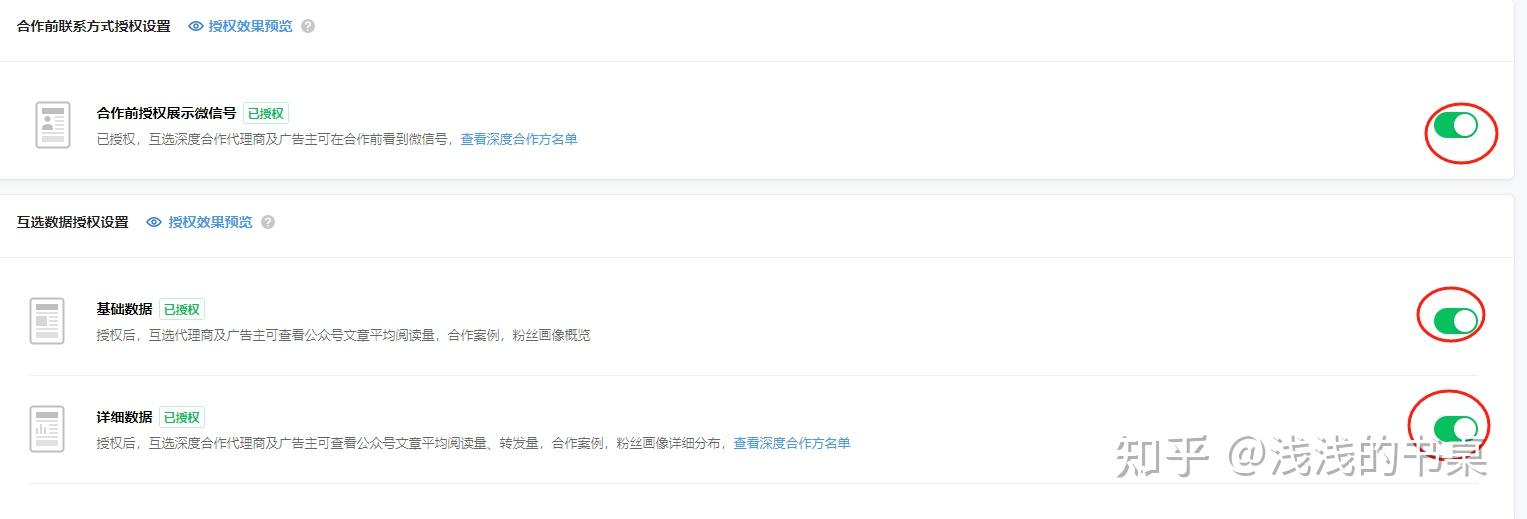Click the eye icon beside 互选数据授权设置

point(154,222)
